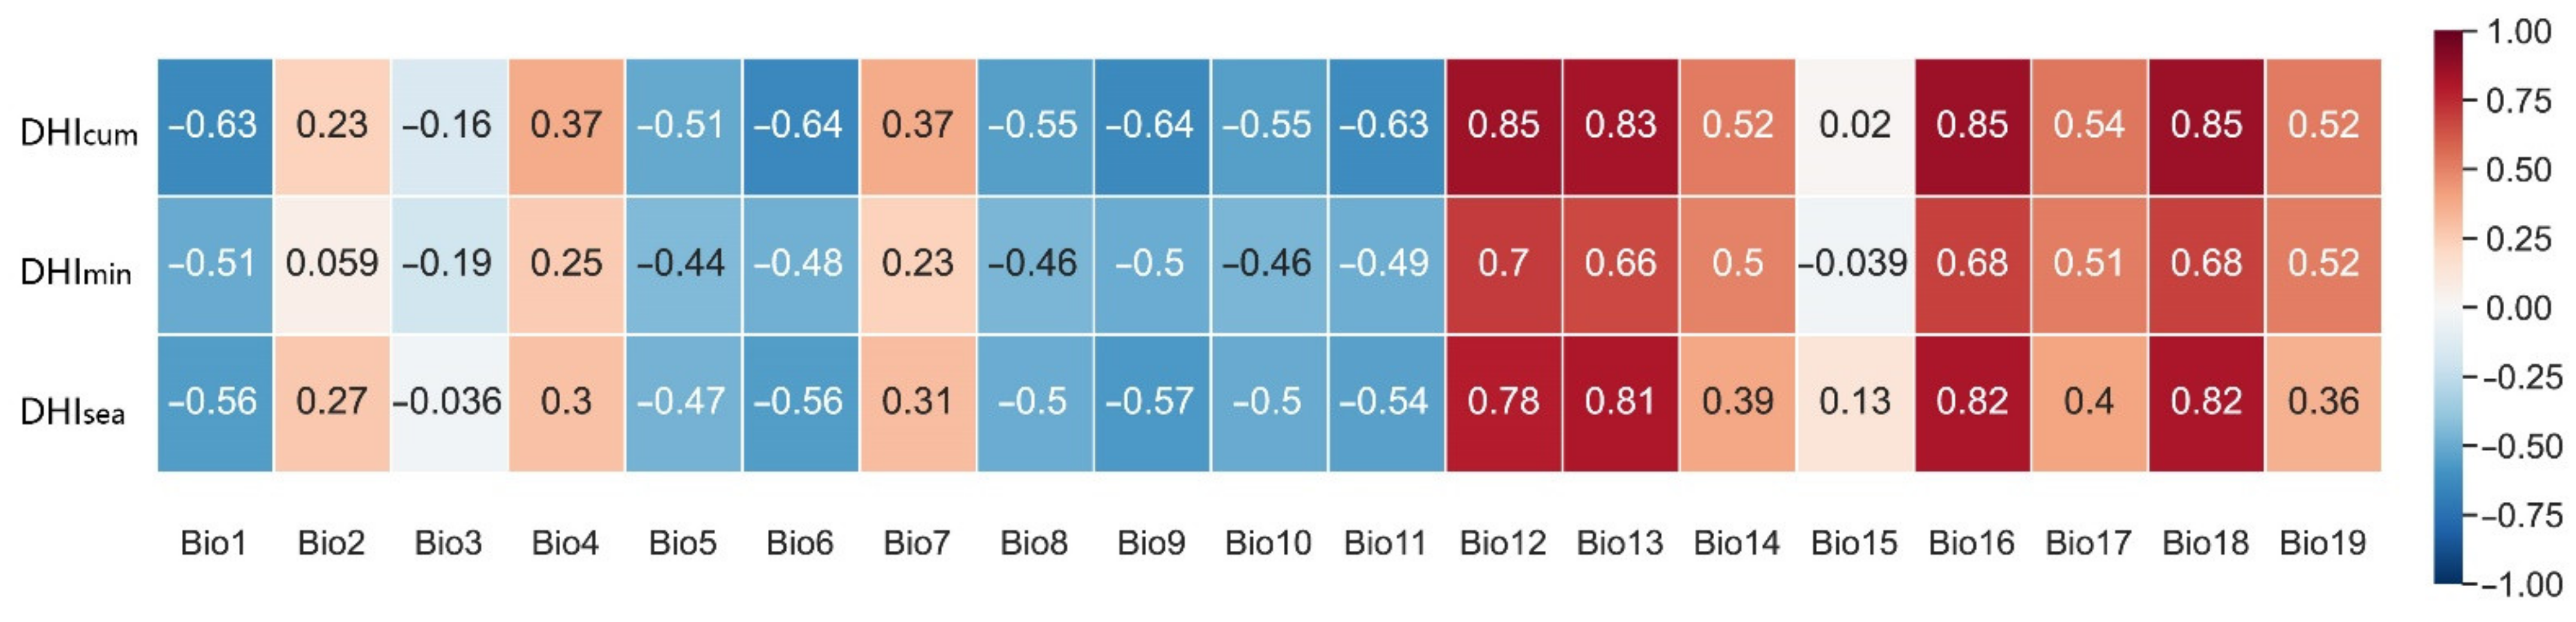Select the DHImin Bio2 cell showing 0.059
The height and width of the screenshot is (622, 2576).
pyautogui.click(x=331, y=264)
